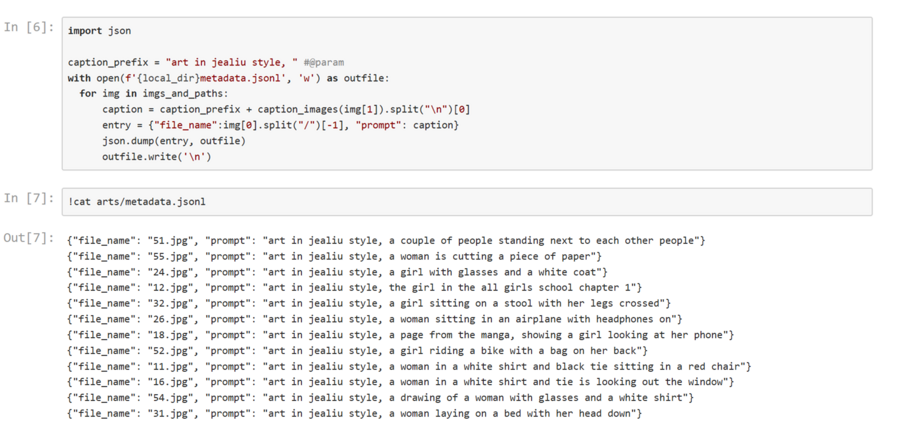Click the In [6] cell prompt
This screenshot has width=900, height=422.
(27, 27)
